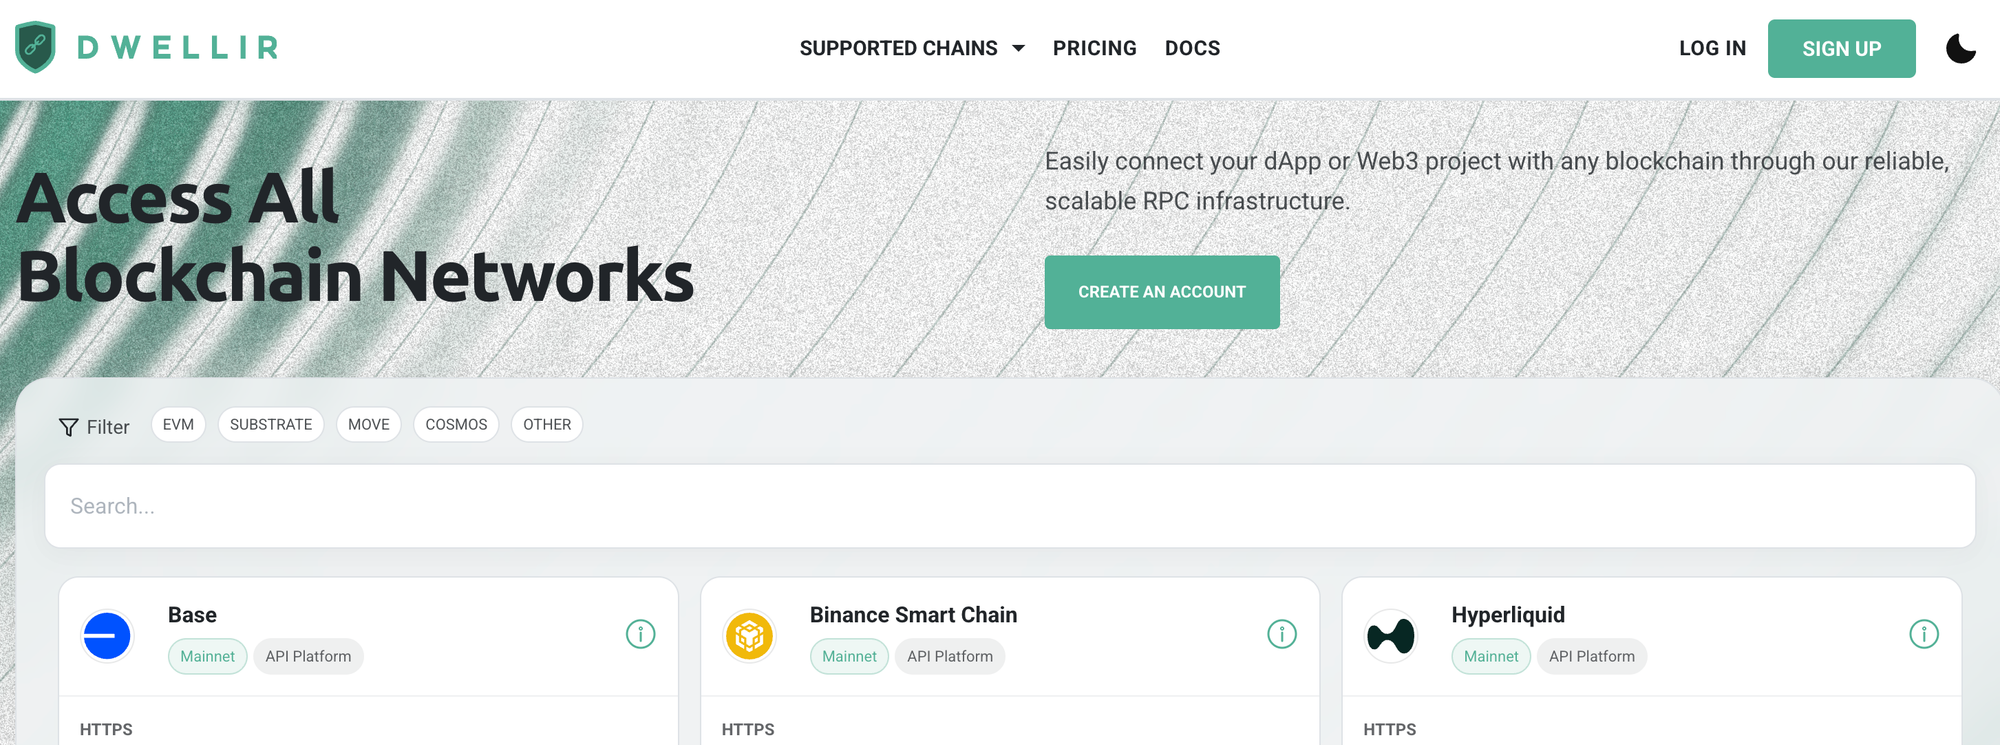Click the Hyperliquid logo icon

click(x=1391, y=636)
